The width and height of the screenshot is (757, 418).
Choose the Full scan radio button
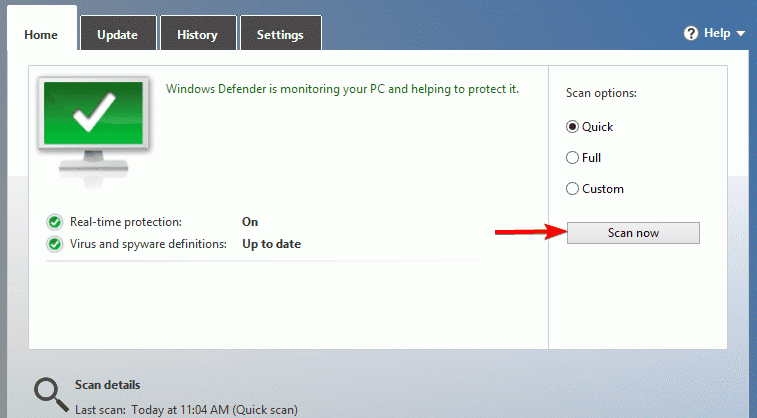[573, 158]
